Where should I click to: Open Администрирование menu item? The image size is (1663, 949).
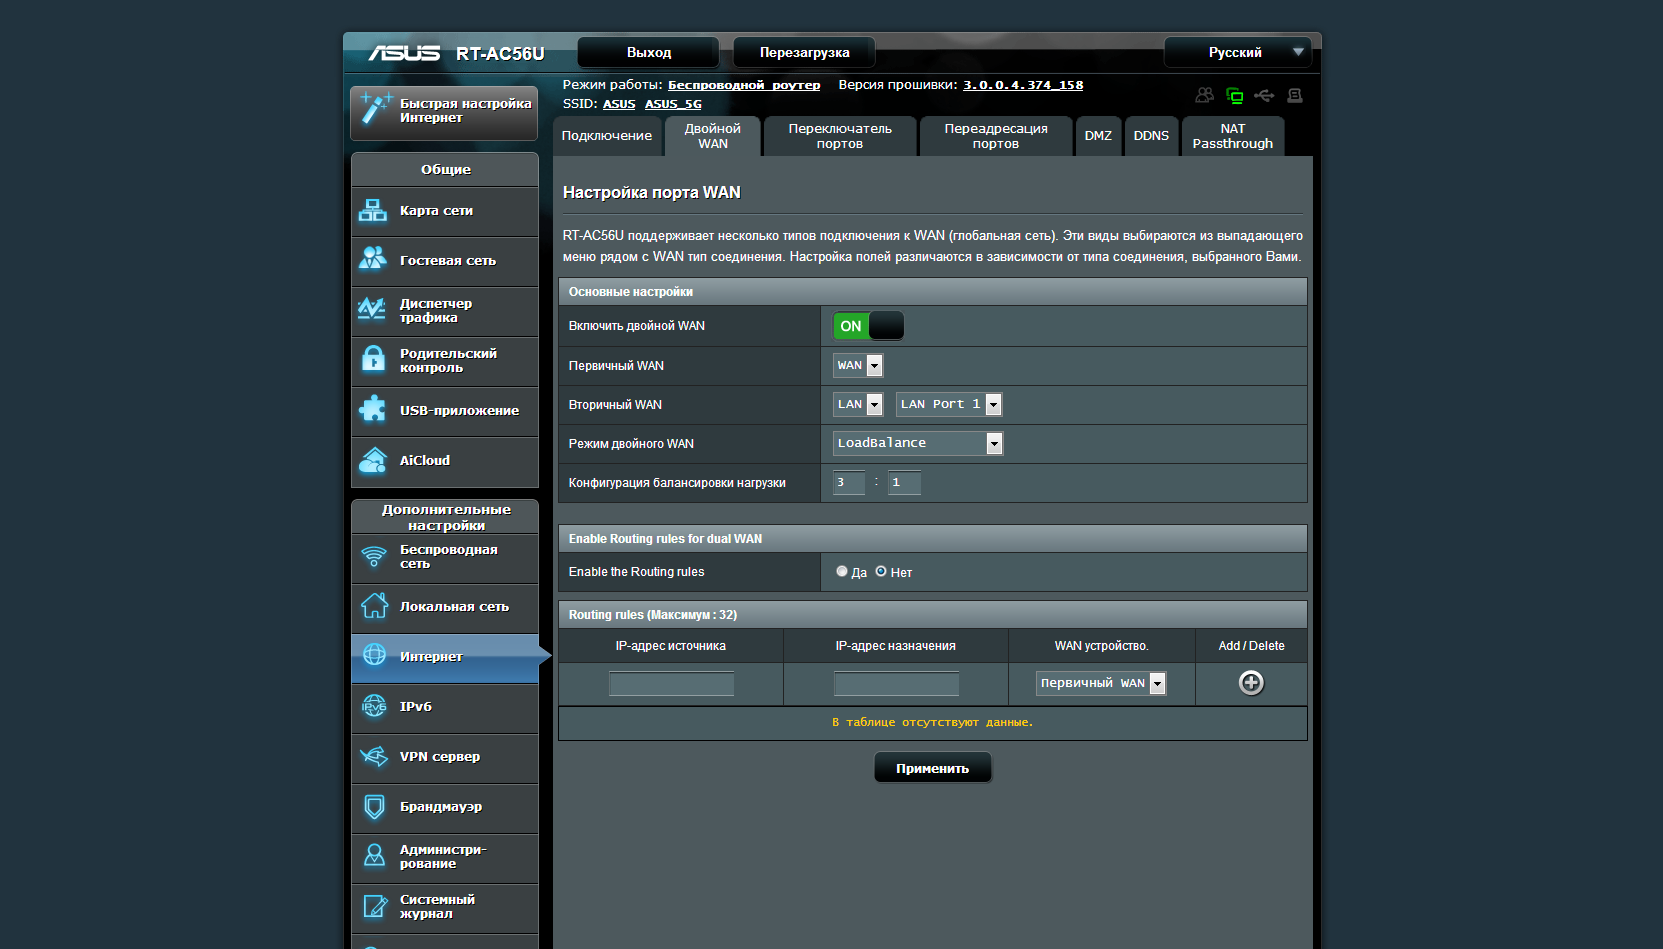coord(445,857)
